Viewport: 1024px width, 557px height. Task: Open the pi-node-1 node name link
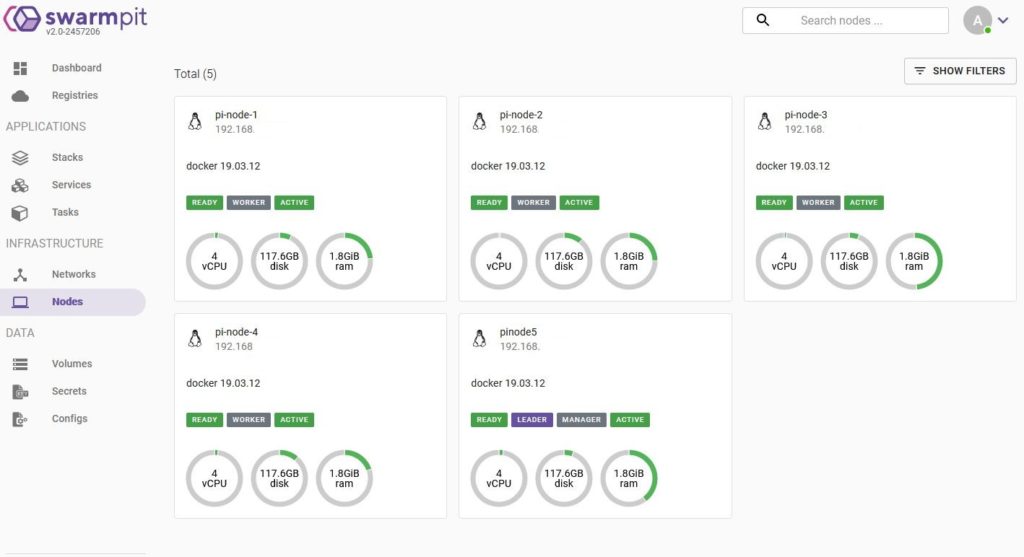click(x=237, y=115)
